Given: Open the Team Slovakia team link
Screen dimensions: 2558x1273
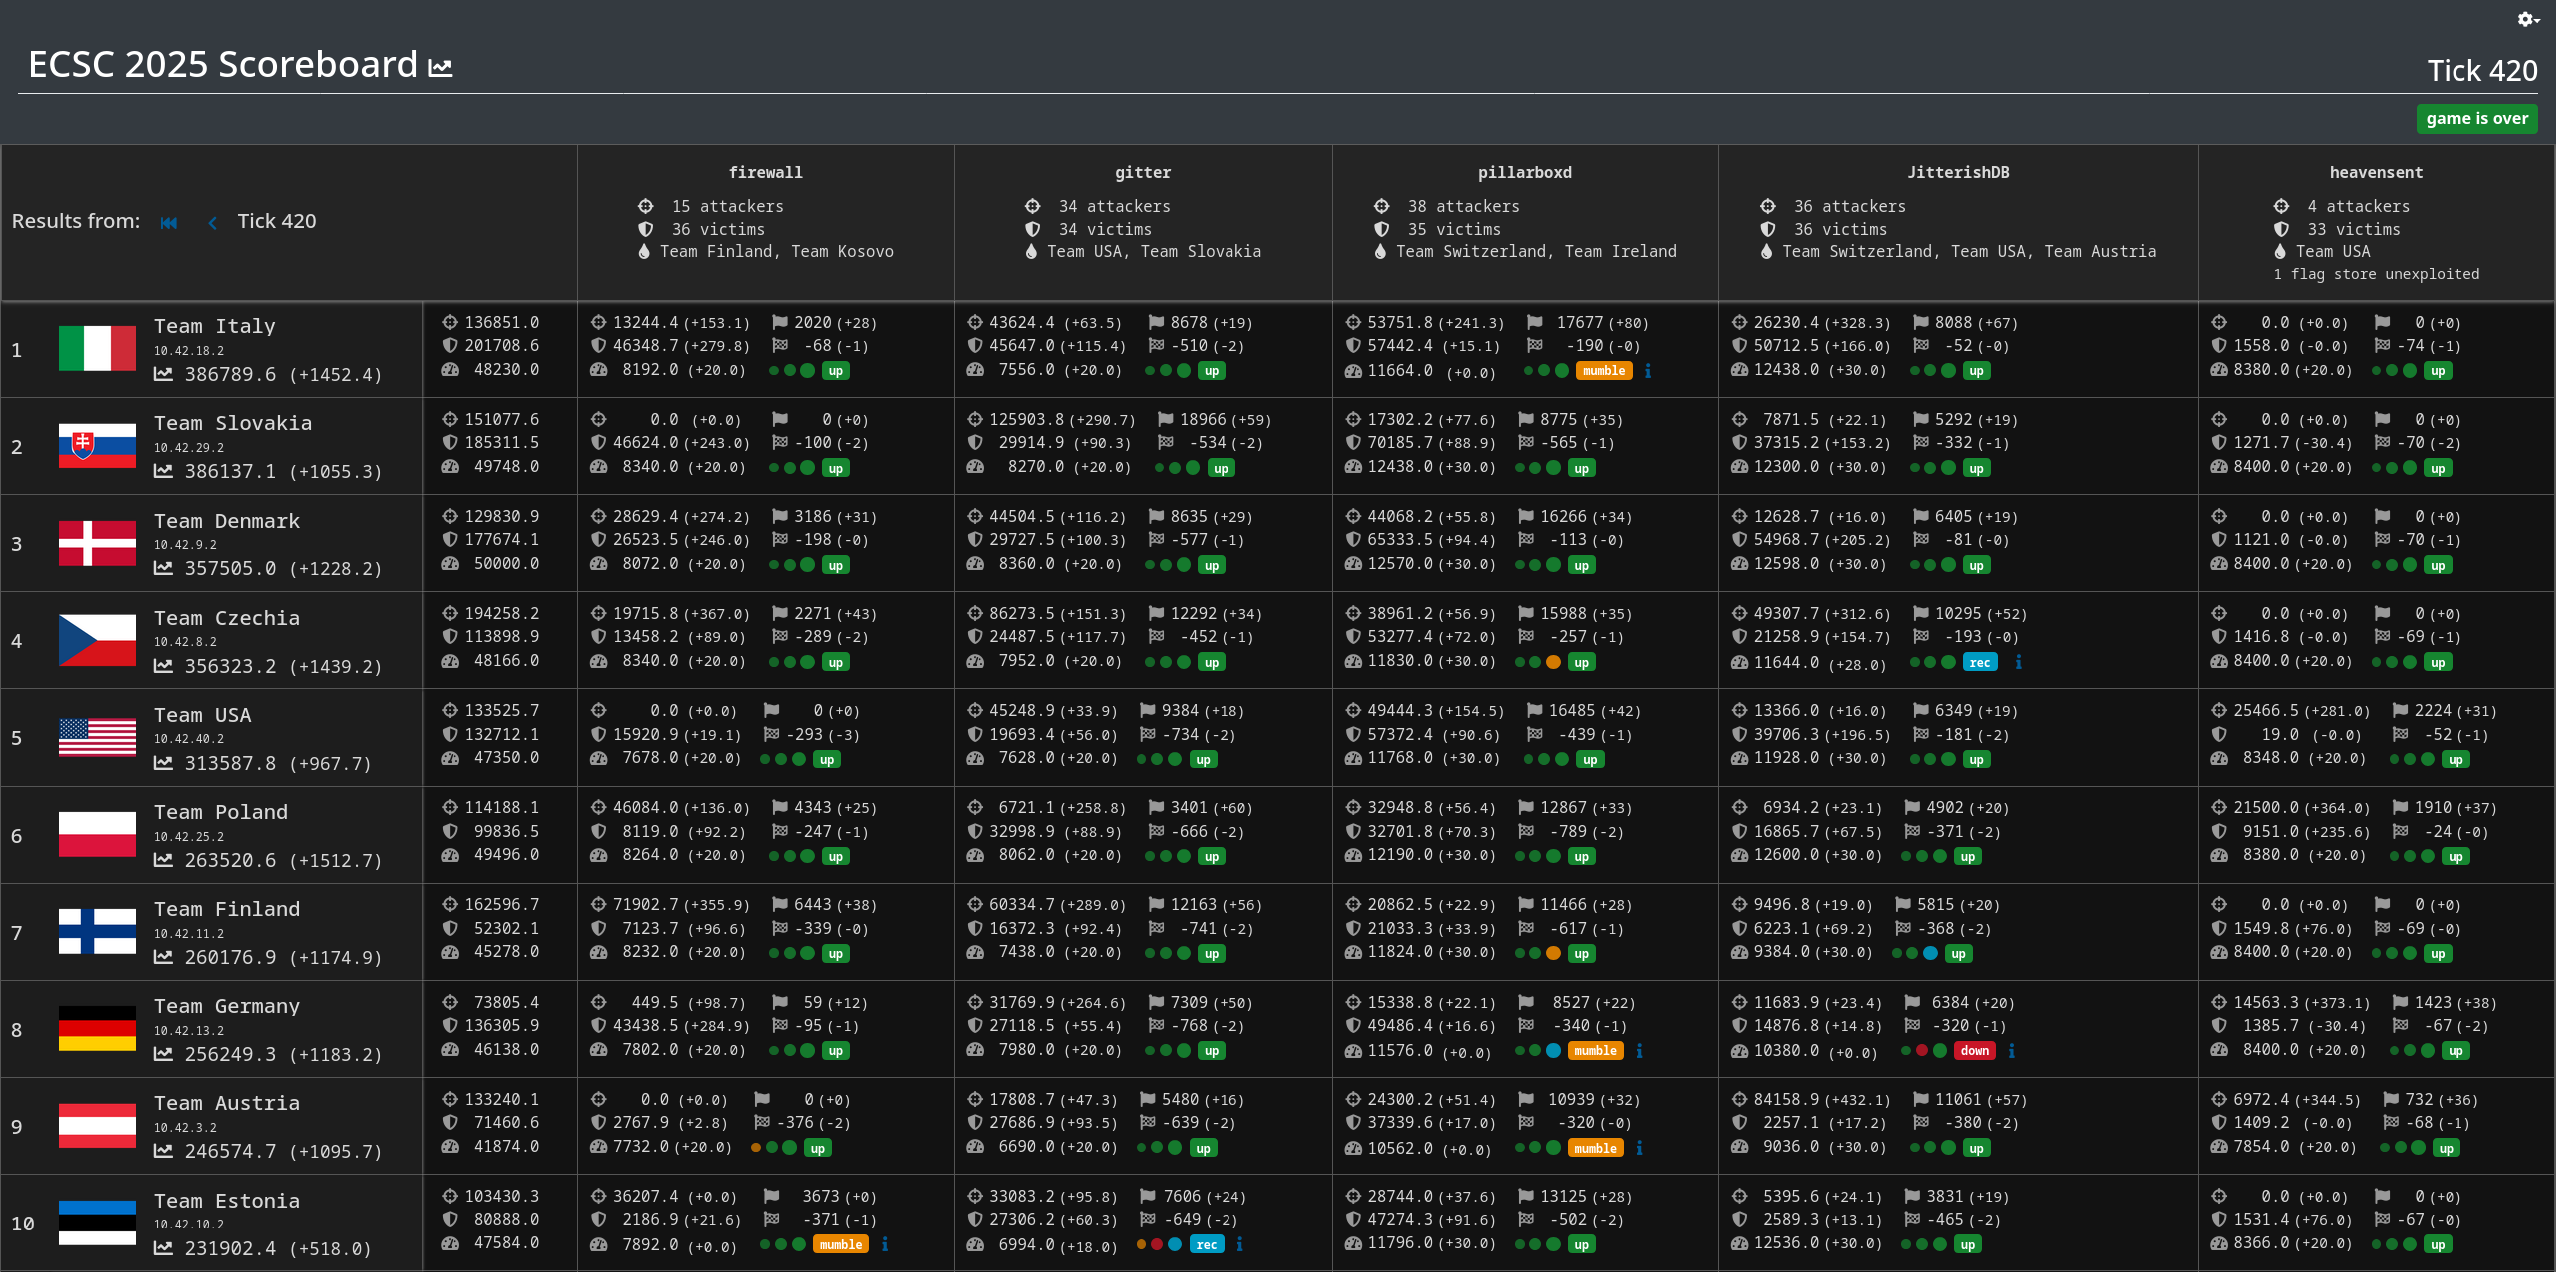Looking at the screenshot, I should click(x=232, y=423).
